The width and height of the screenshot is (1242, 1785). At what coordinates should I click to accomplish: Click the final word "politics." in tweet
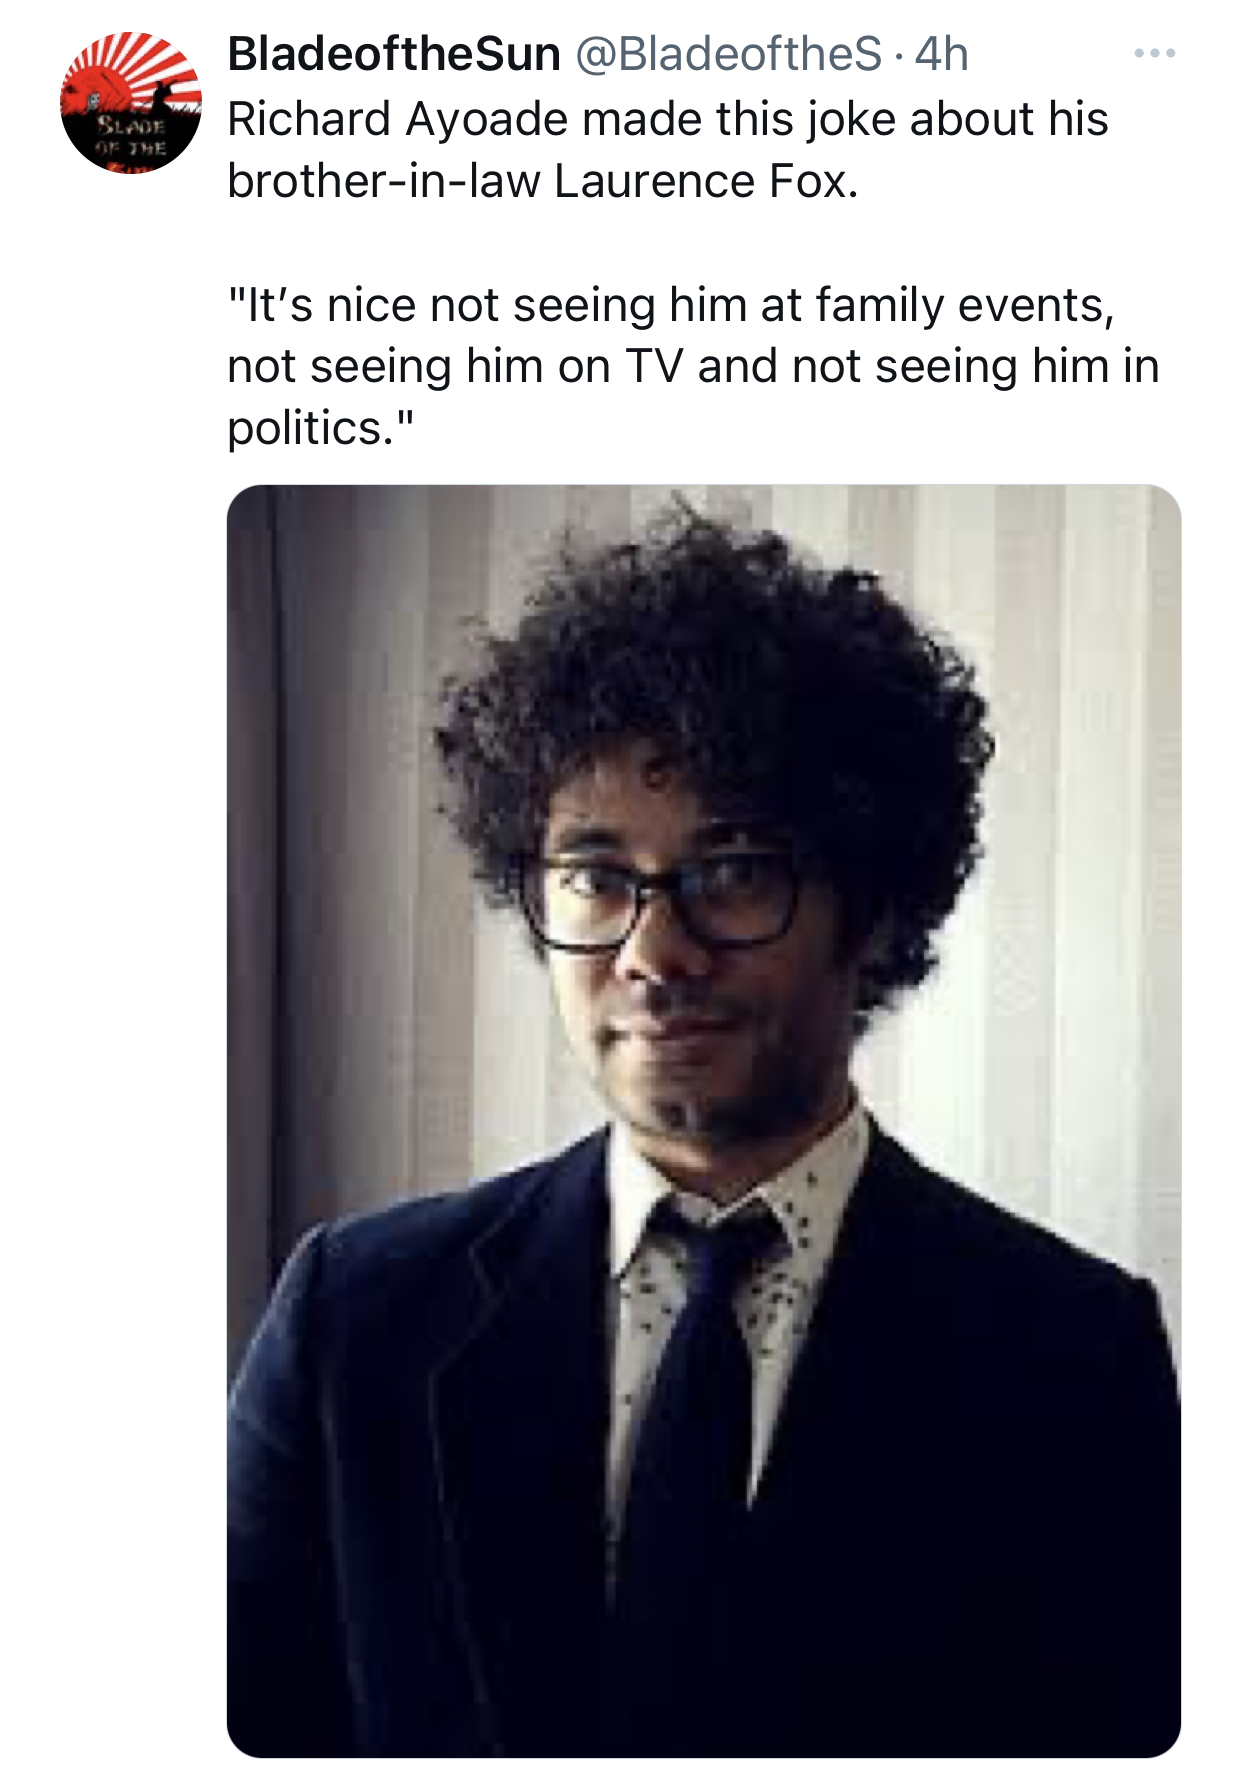320,429
